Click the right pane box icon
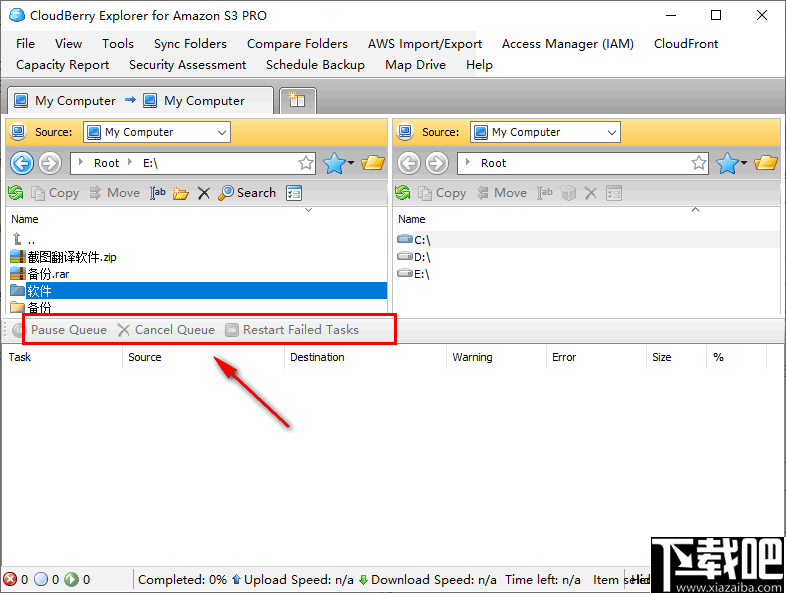 (x=568, y=193)
